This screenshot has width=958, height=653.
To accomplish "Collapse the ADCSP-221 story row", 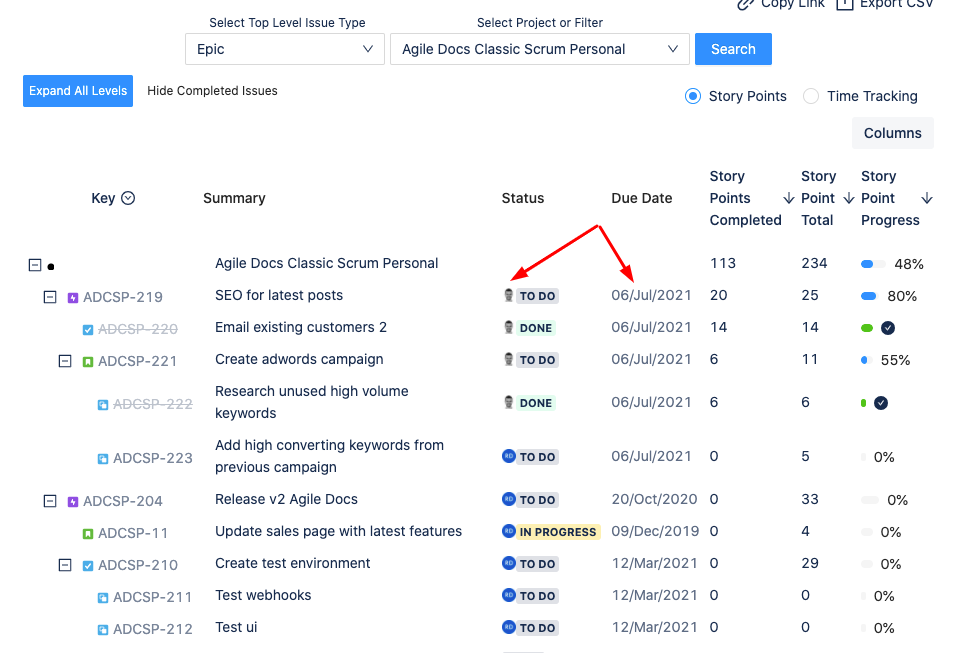I will [65, 361].
